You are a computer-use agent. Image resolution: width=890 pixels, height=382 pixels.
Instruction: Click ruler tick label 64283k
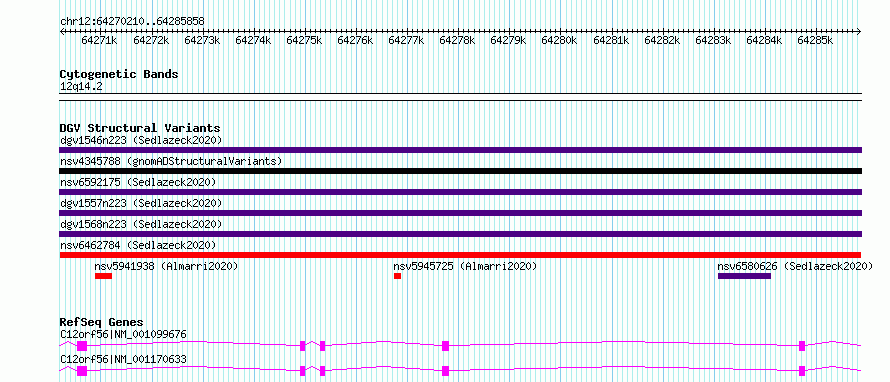click(713, 40)
